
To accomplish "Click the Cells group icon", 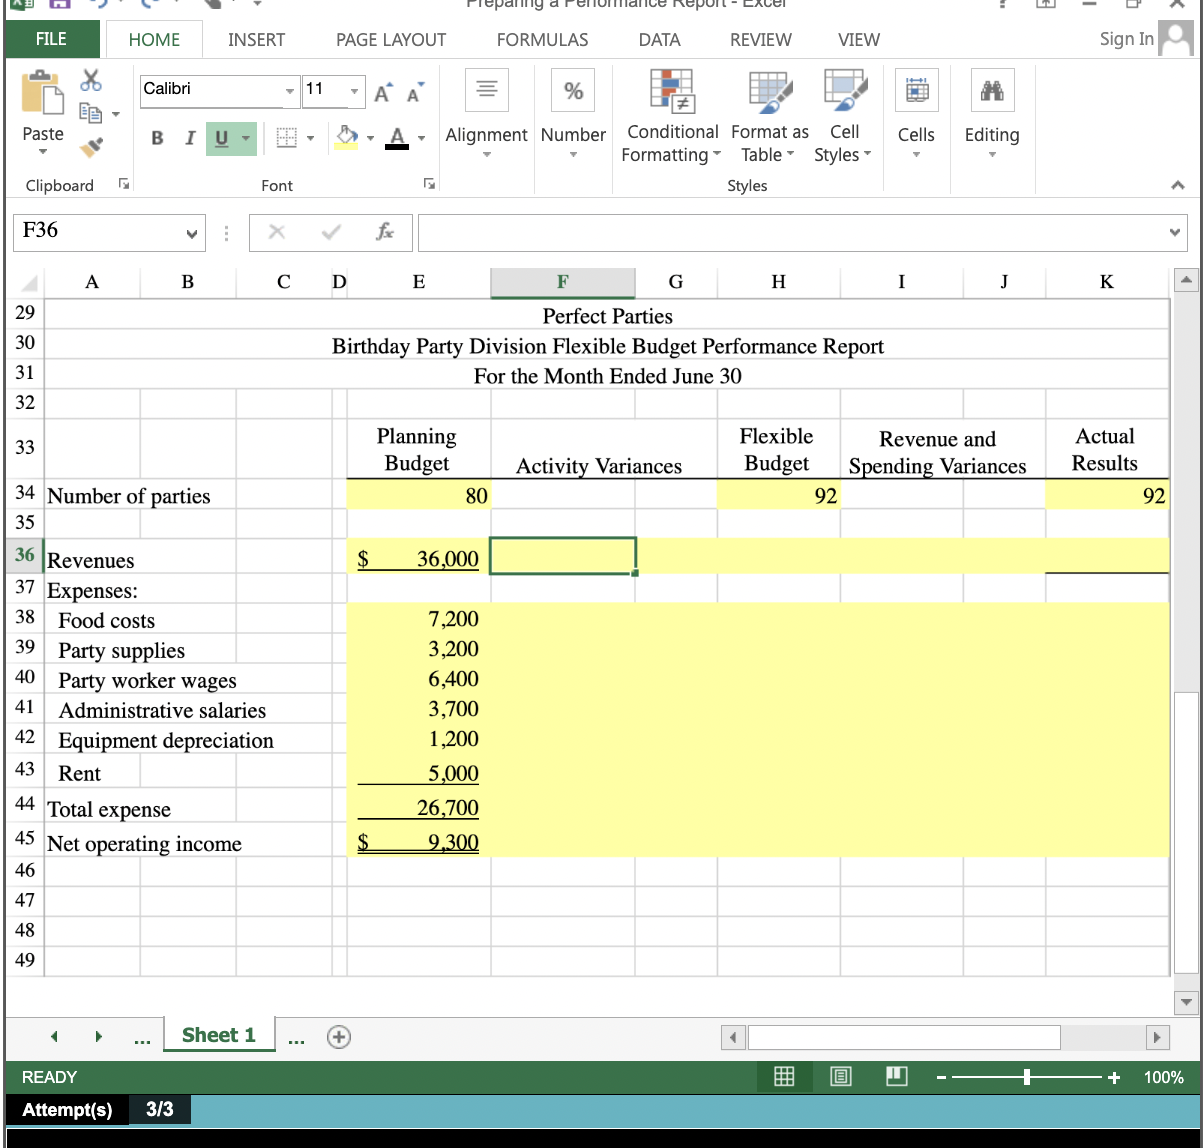I will click(916, 92).
